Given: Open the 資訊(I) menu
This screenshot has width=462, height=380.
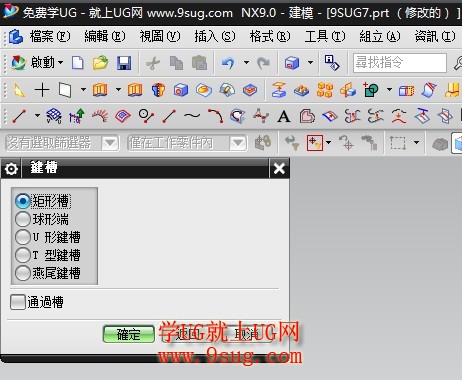Looking at the screenshot, I should 435,36.
